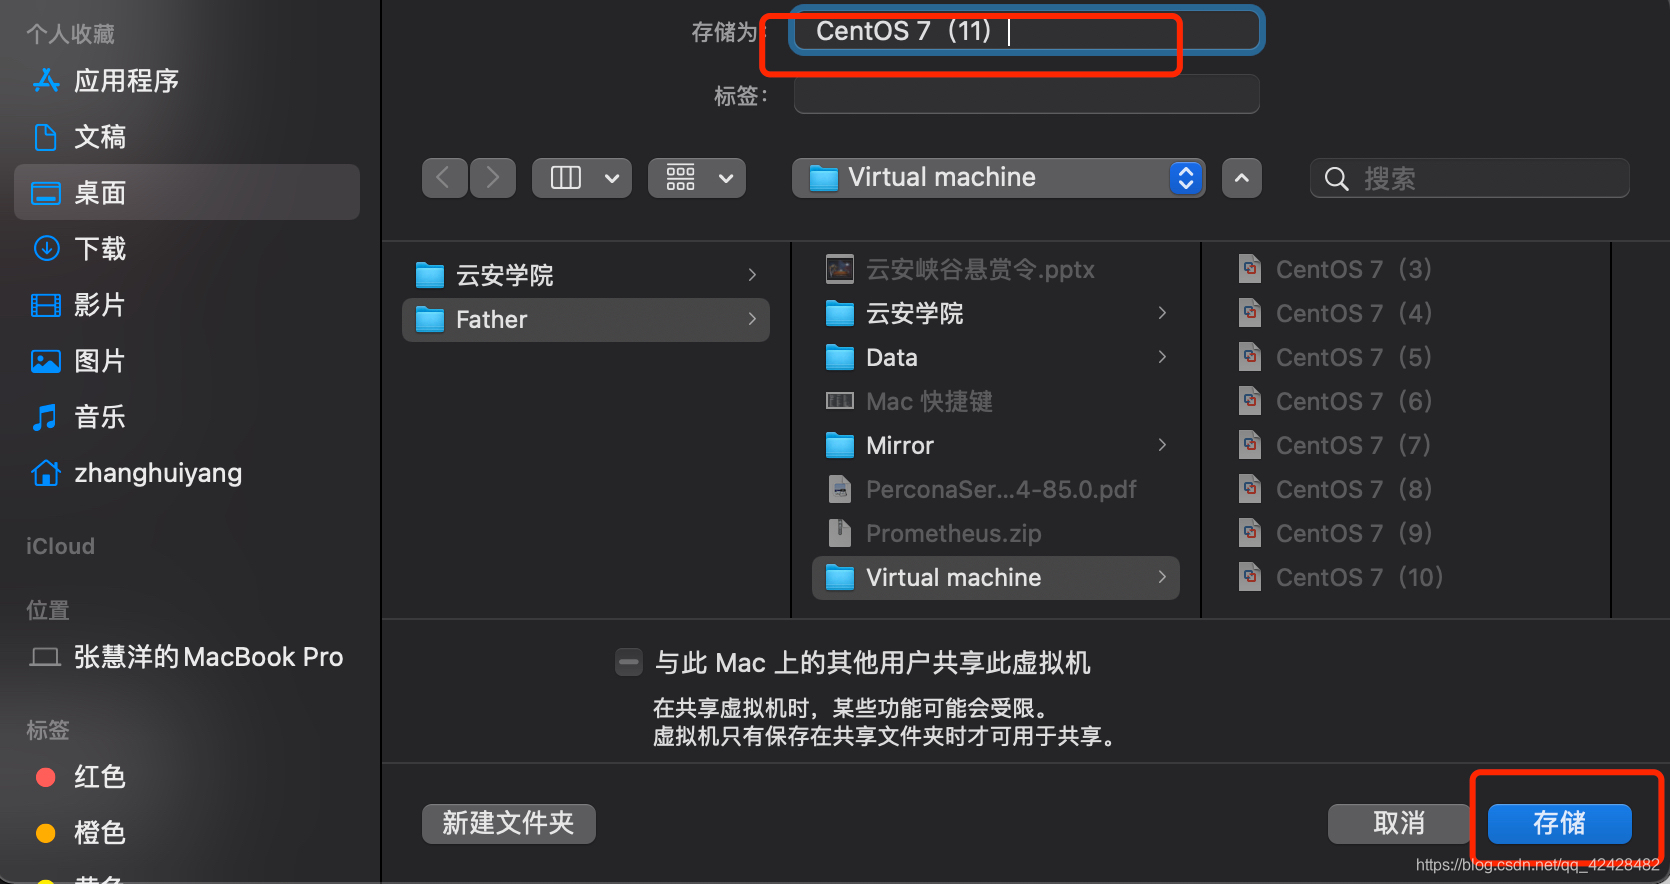Click the back navigation arrow

point(444,178)
